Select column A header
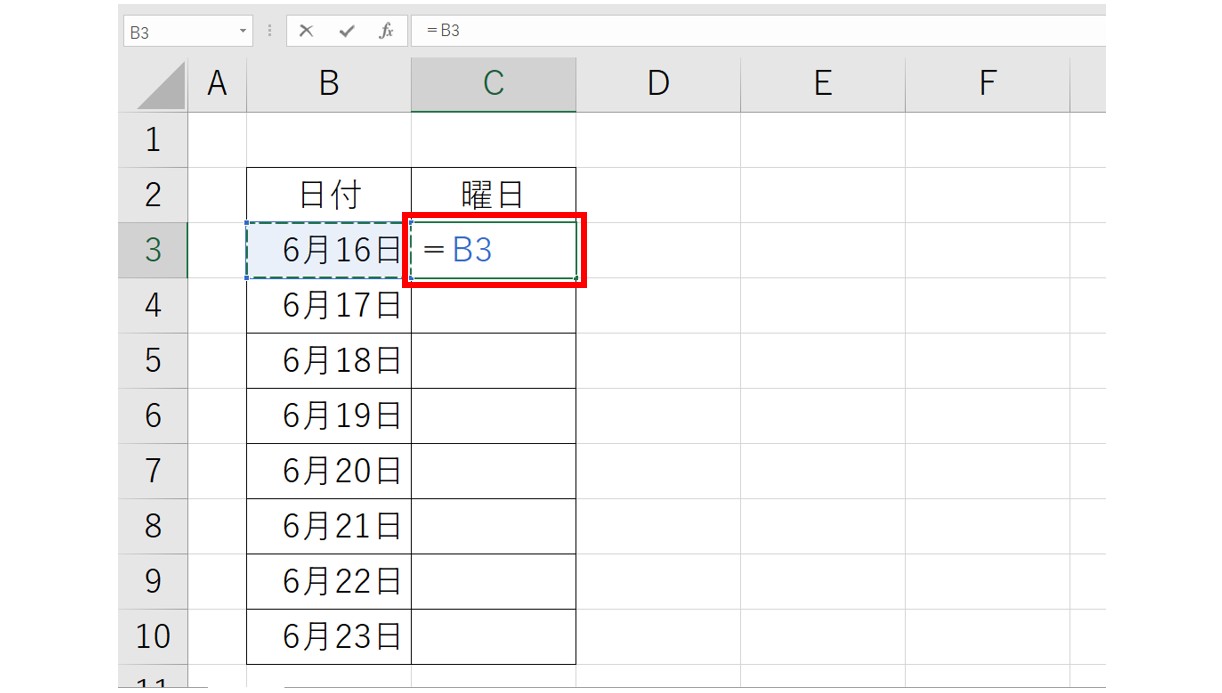This screenshot has height=693, width=1222. 217,84
